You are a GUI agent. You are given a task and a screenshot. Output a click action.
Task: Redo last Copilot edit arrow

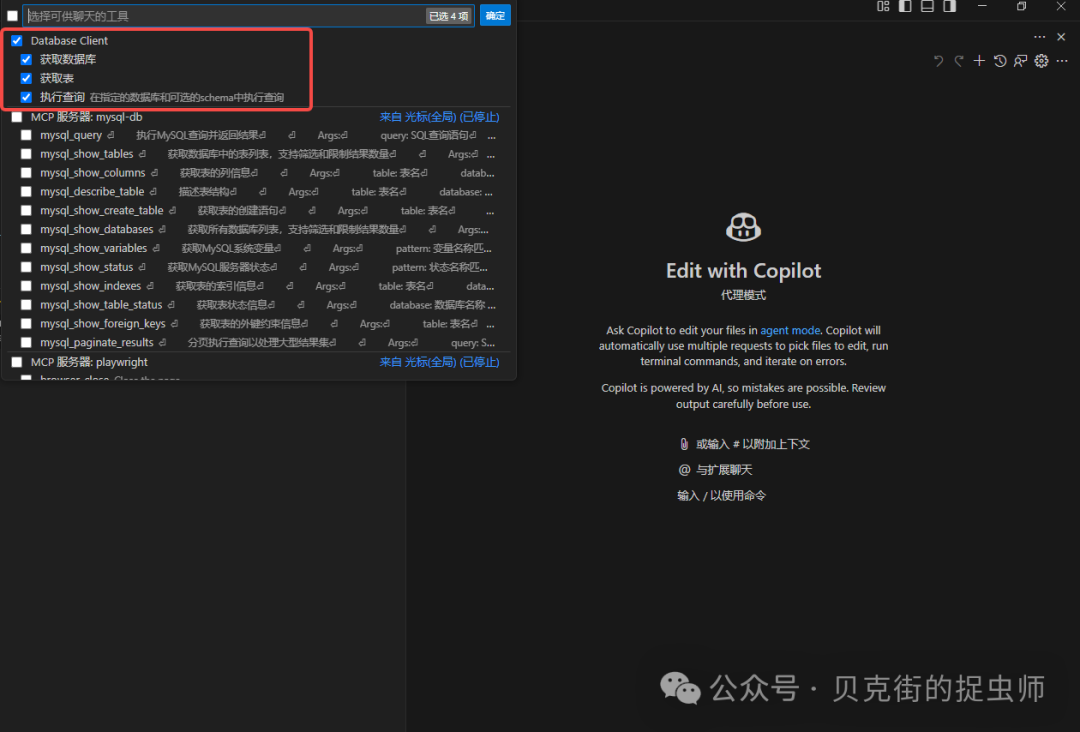coord(959,61)
